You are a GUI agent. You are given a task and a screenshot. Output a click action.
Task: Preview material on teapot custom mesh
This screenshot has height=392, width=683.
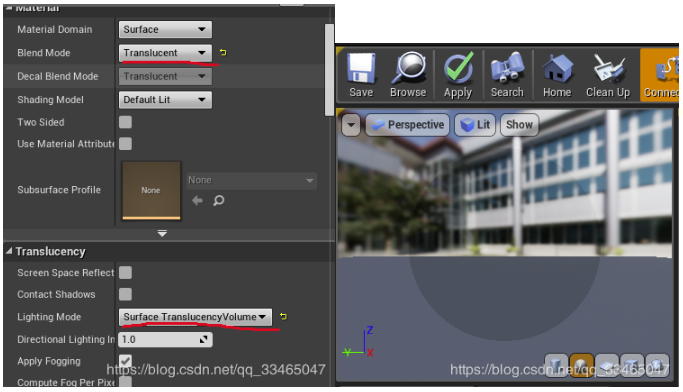(657, 365)
